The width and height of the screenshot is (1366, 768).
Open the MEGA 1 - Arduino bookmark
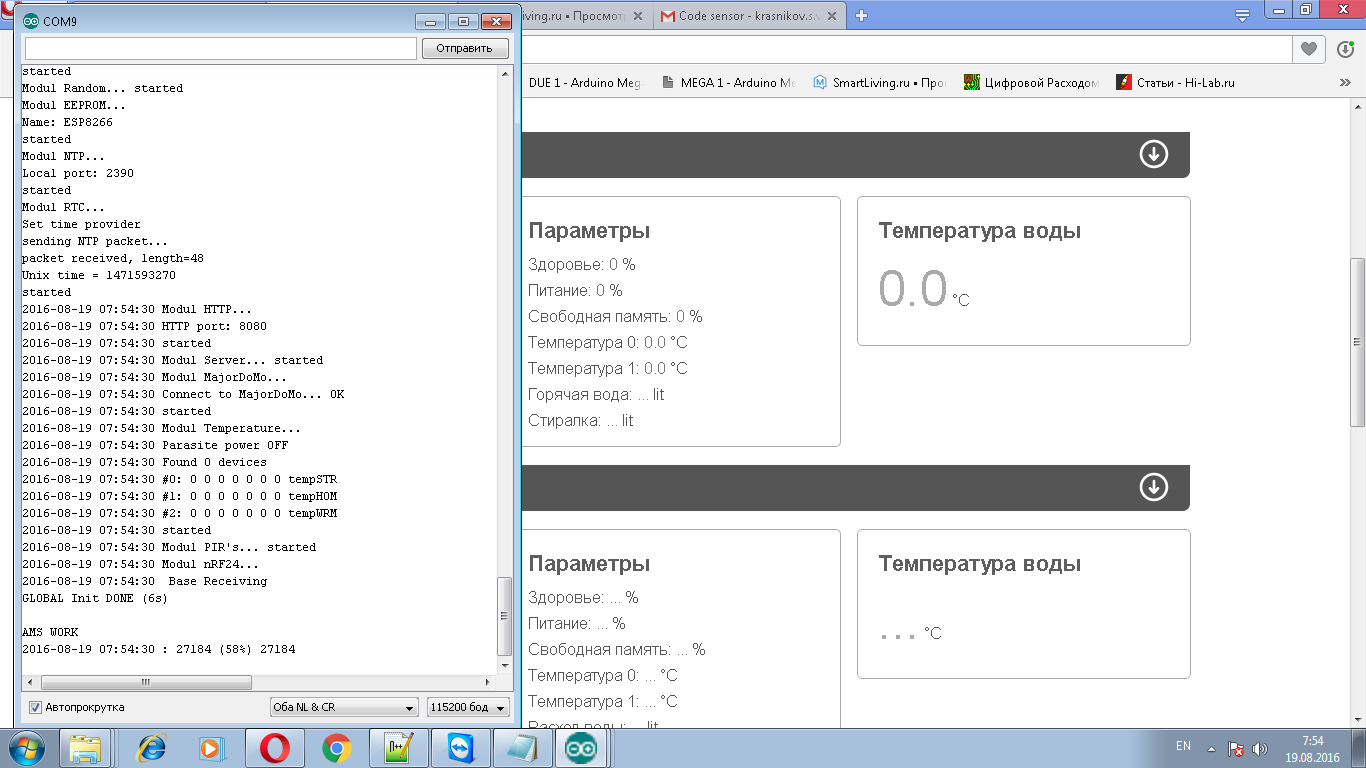(x=727, y=83)
